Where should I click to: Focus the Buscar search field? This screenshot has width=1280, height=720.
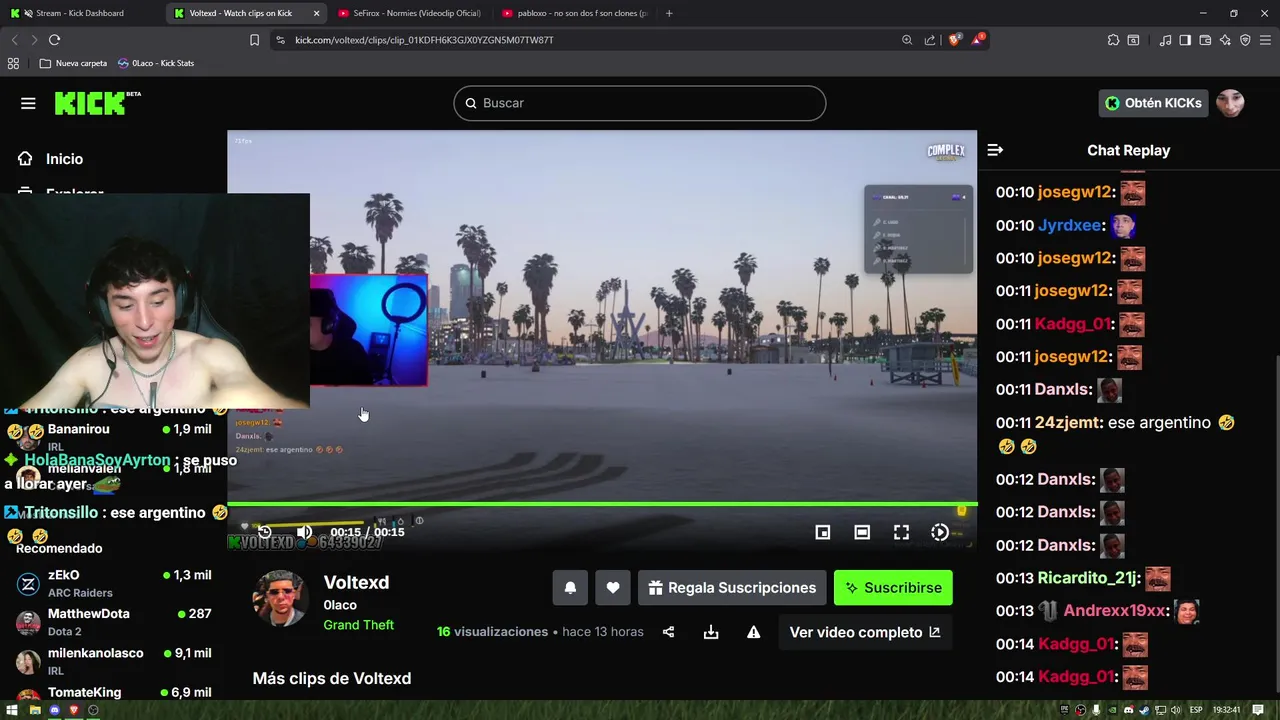(640, 103)
